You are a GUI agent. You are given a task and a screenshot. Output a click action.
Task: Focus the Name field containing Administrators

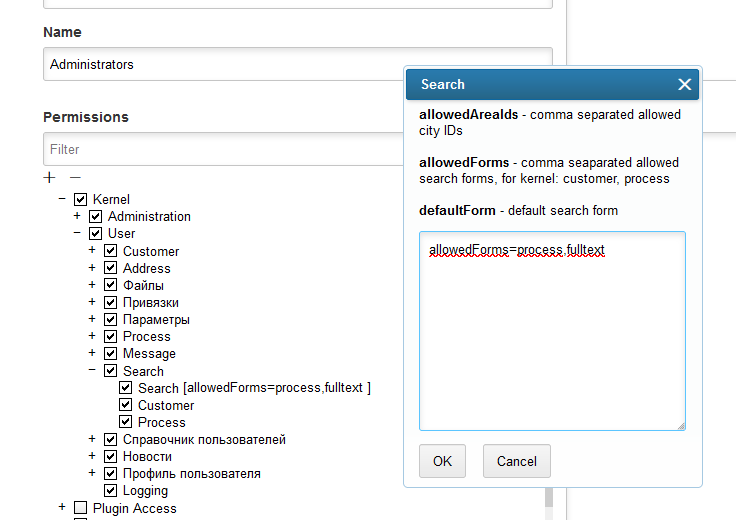(x=298, y=64)
